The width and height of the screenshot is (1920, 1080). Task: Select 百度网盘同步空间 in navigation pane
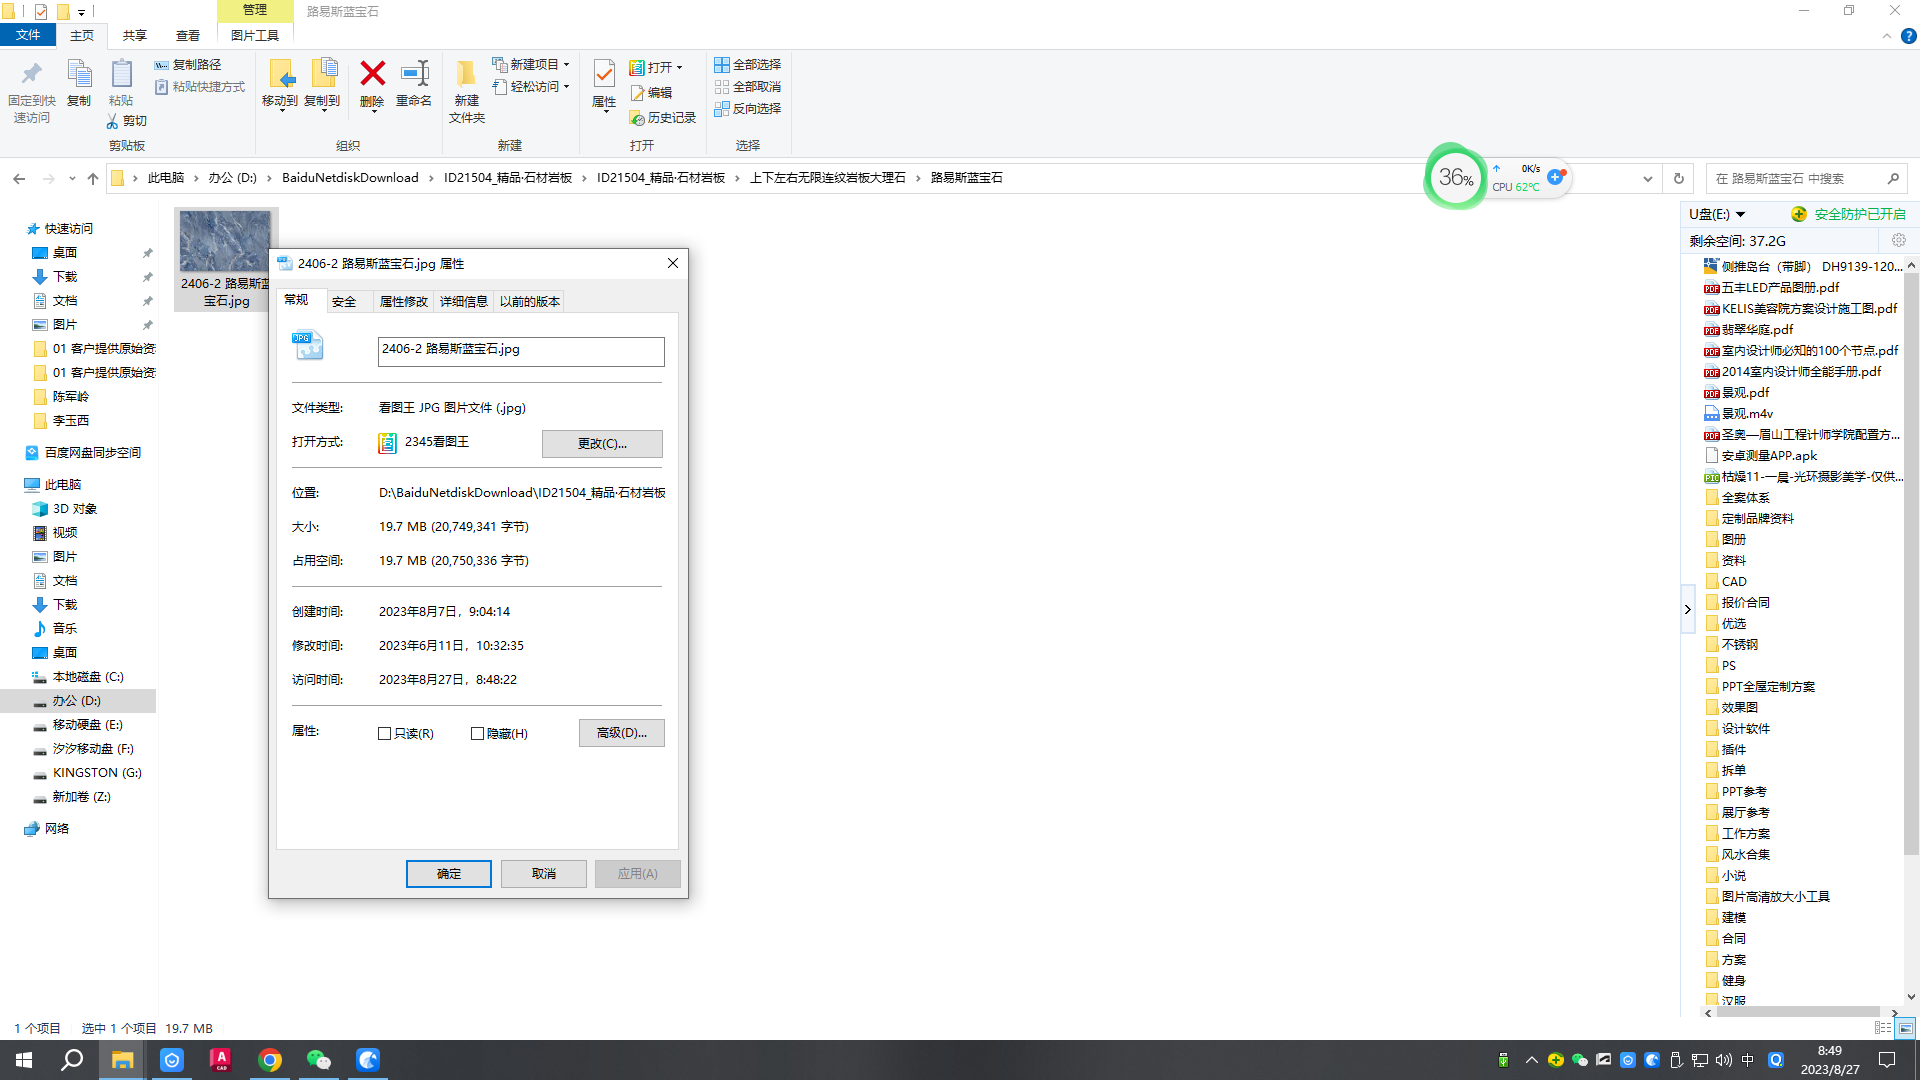tap(92, 453)
